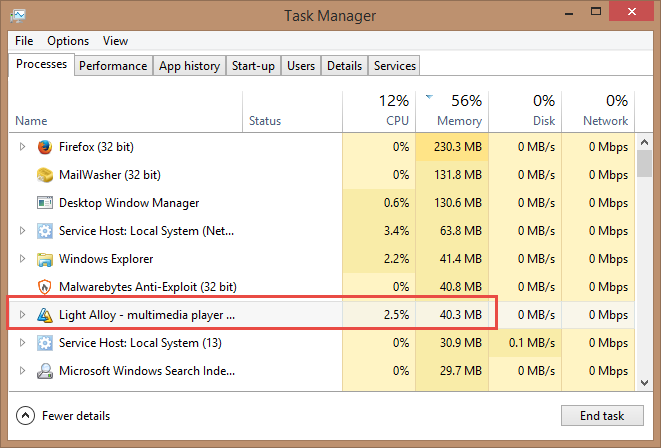This screenshot has height=448, width=661.
Task: Open the Options menu
Action: (68, 41)
